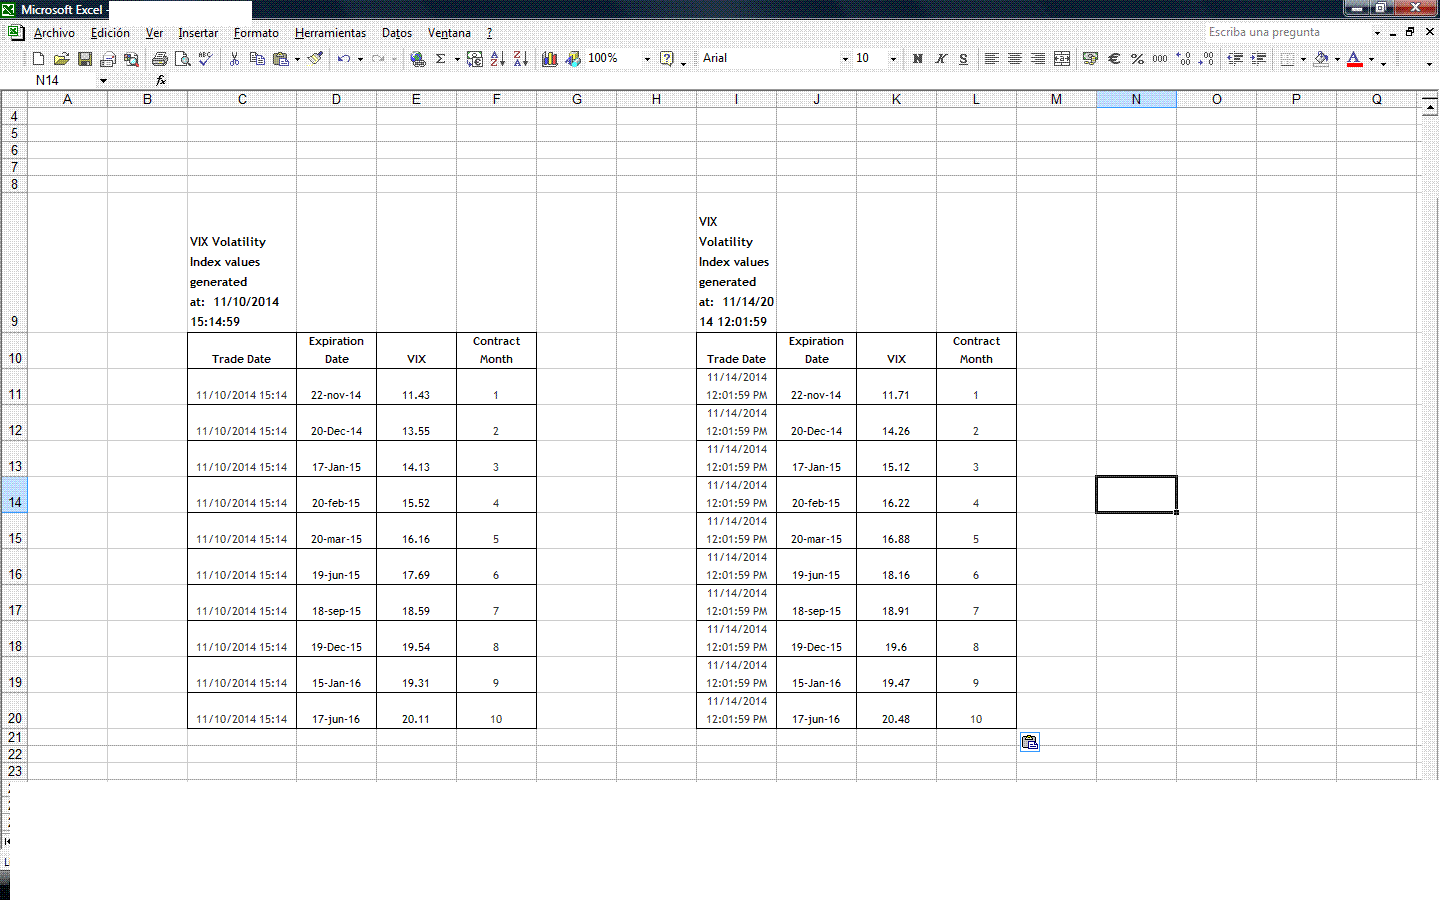Apply the currency number style
The image size is (1440, 900).
click(1090, 59)
